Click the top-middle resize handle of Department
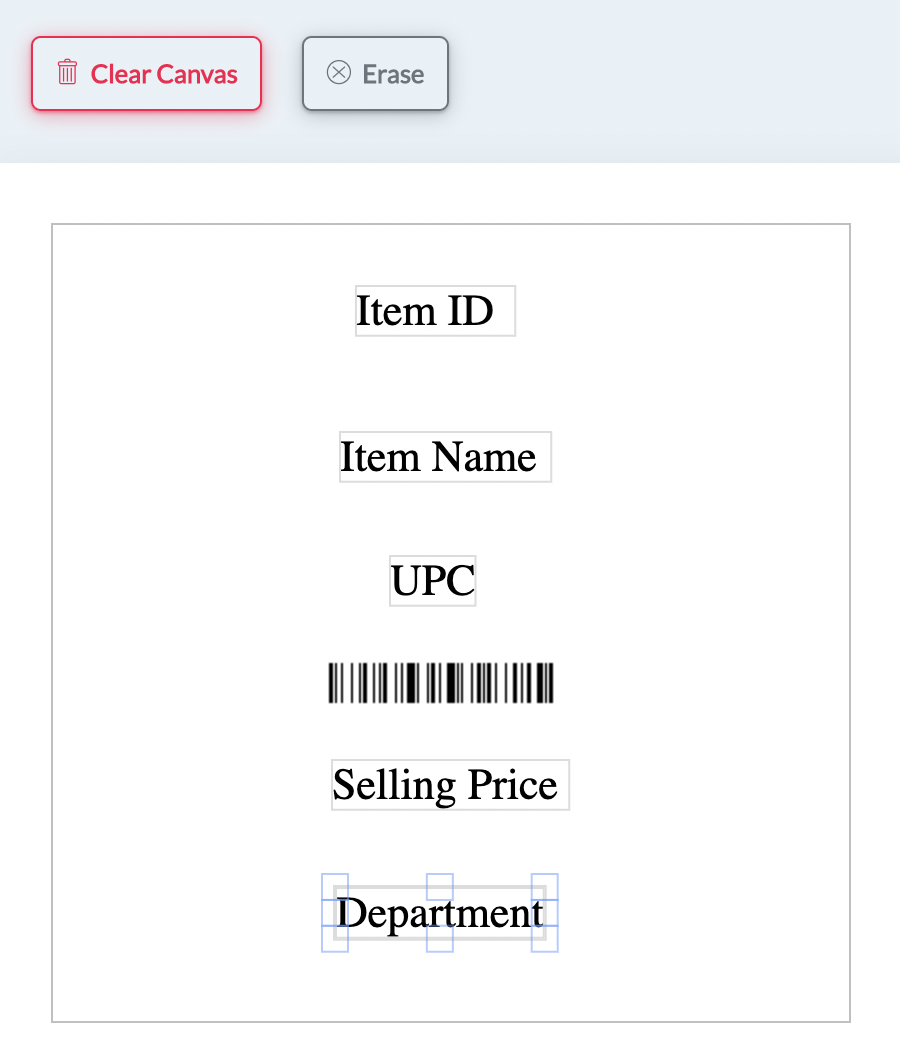 tap(439, 885)
